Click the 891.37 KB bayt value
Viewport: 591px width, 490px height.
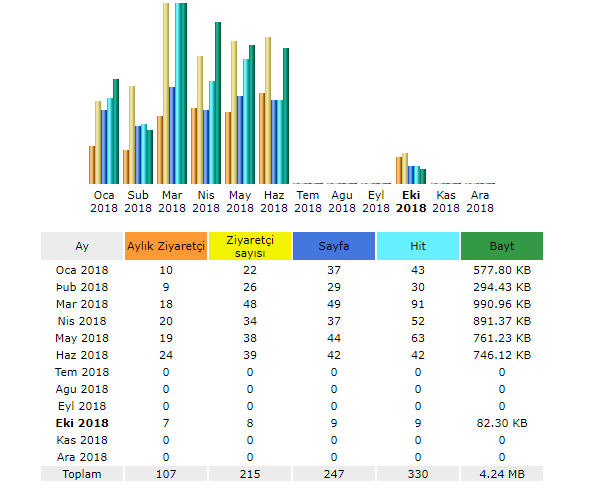[502, 321]
